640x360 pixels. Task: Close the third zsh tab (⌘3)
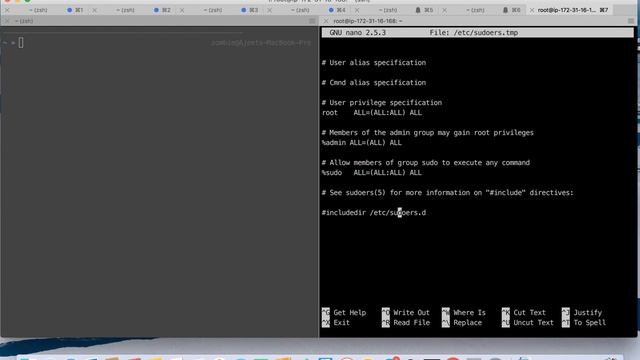pos(182,10)
